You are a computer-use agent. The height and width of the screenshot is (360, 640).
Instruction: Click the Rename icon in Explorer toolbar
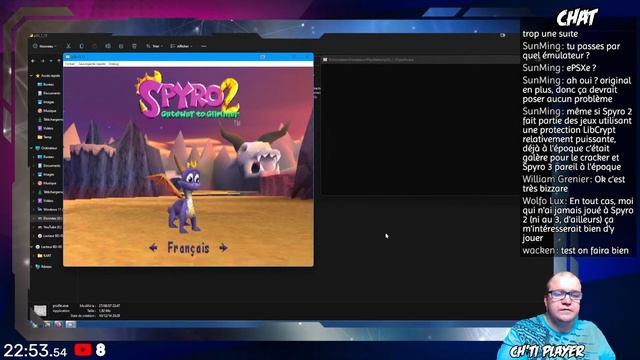point(108,46)
